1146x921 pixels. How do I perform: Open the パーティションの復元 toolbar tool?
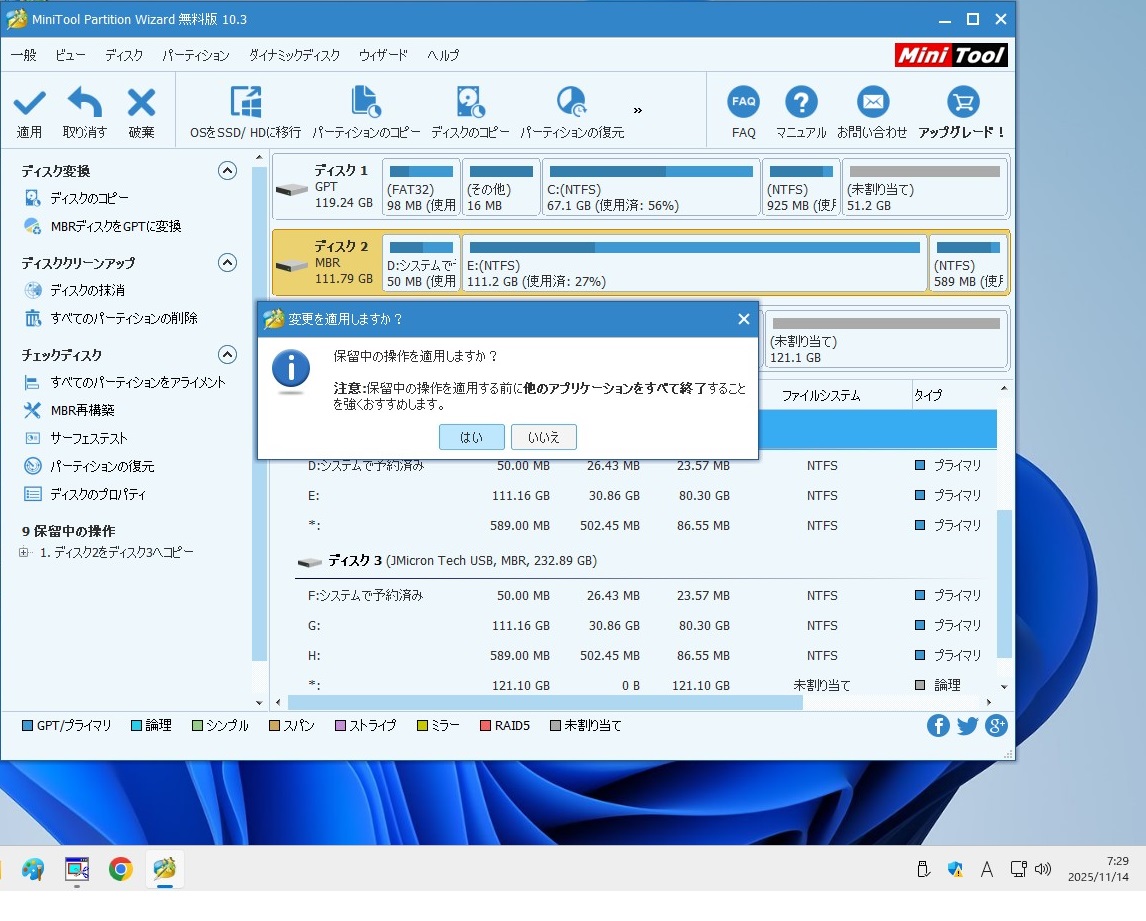point(571,103)
